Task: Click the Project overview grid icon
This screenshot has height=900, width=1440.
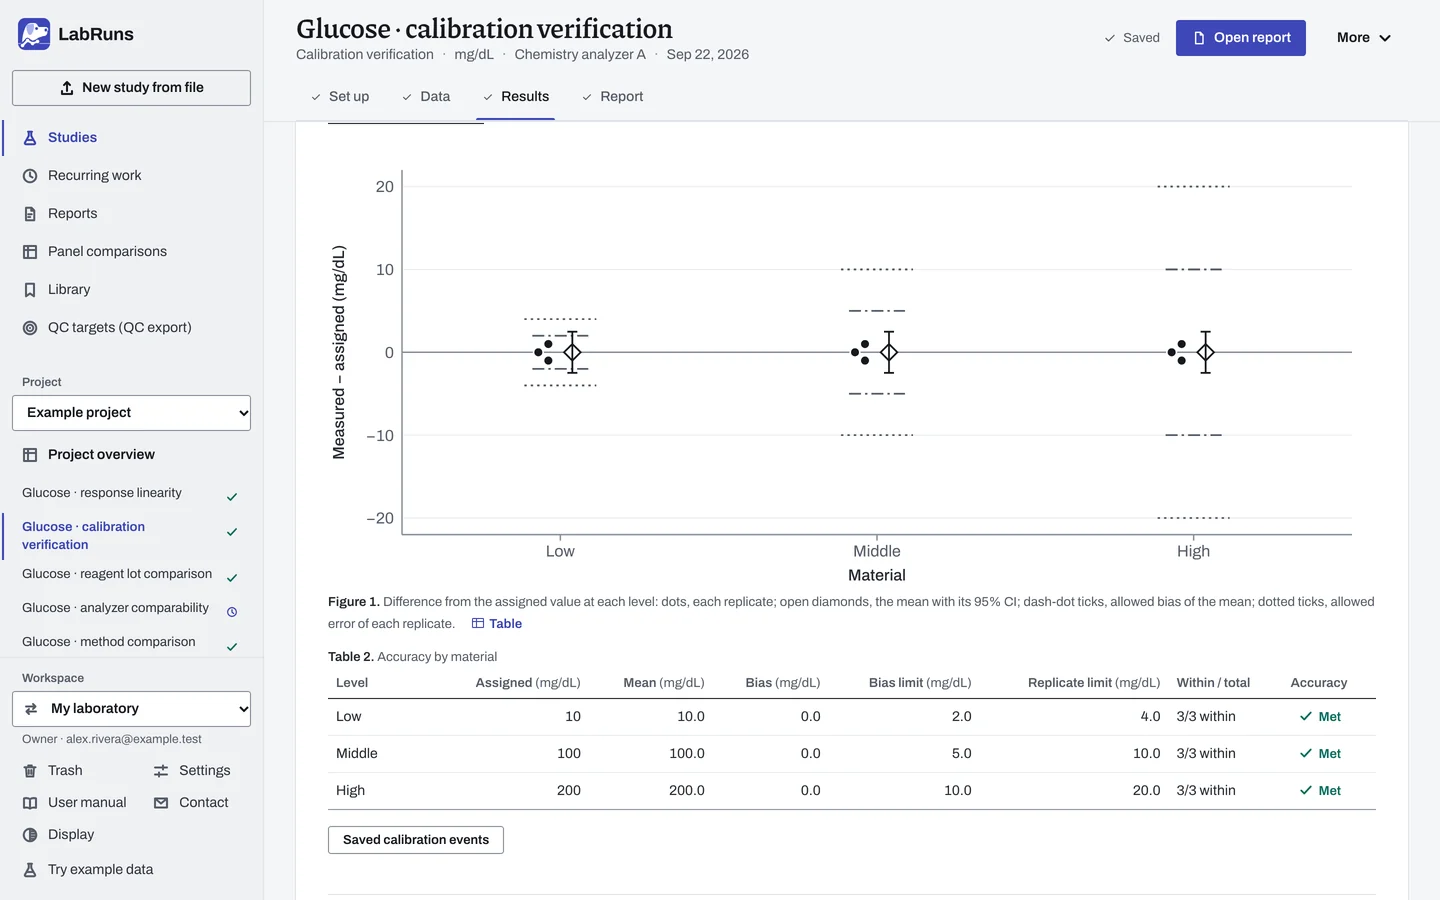Action: pyautogui.click(x=30, y=455)
